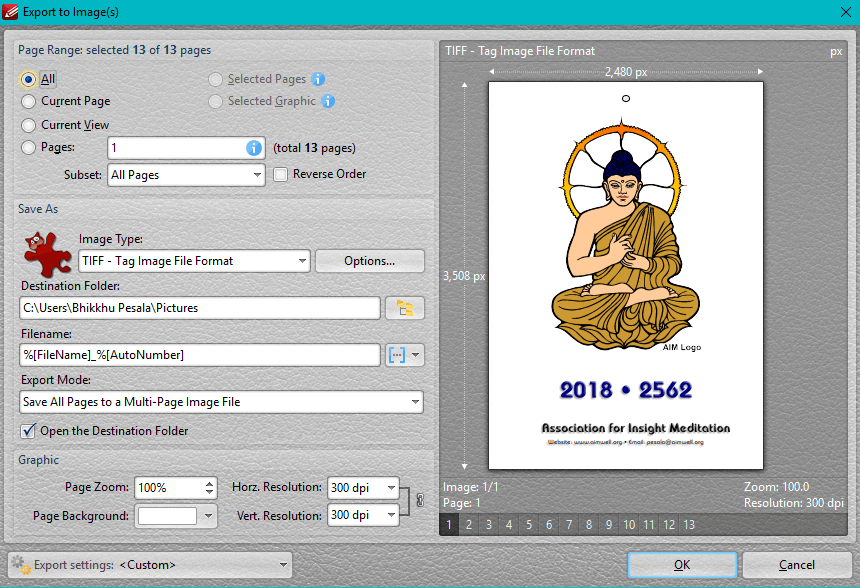Click the browse destination folder icon

click(405, 308)
